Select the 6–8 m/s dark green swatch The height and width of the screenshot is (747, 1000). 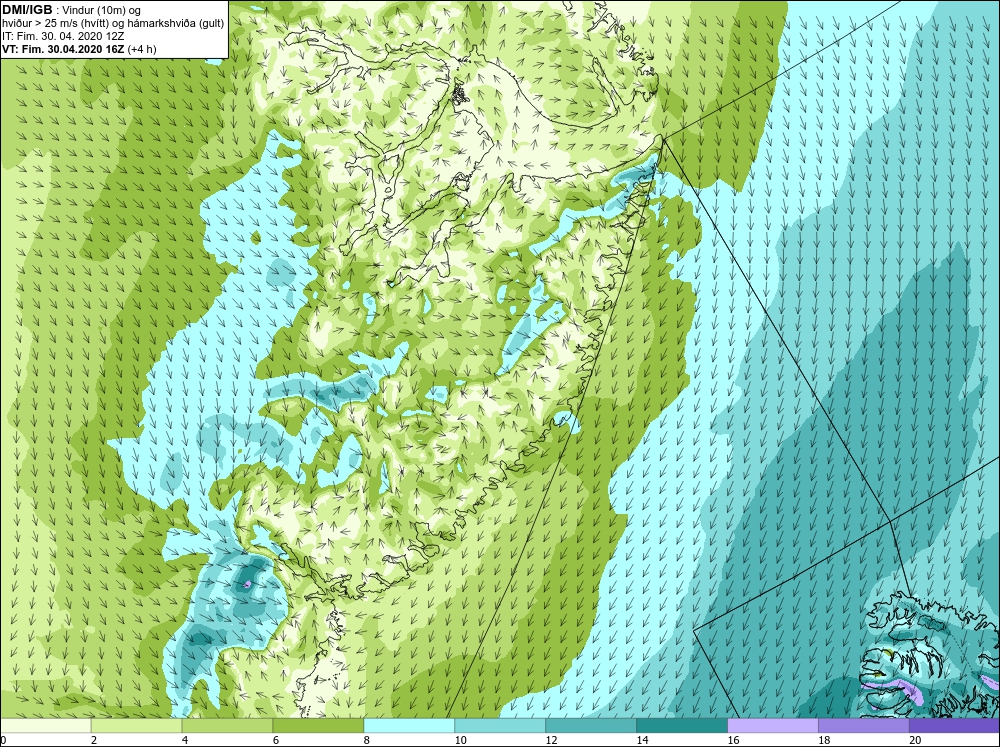[318, 725]
